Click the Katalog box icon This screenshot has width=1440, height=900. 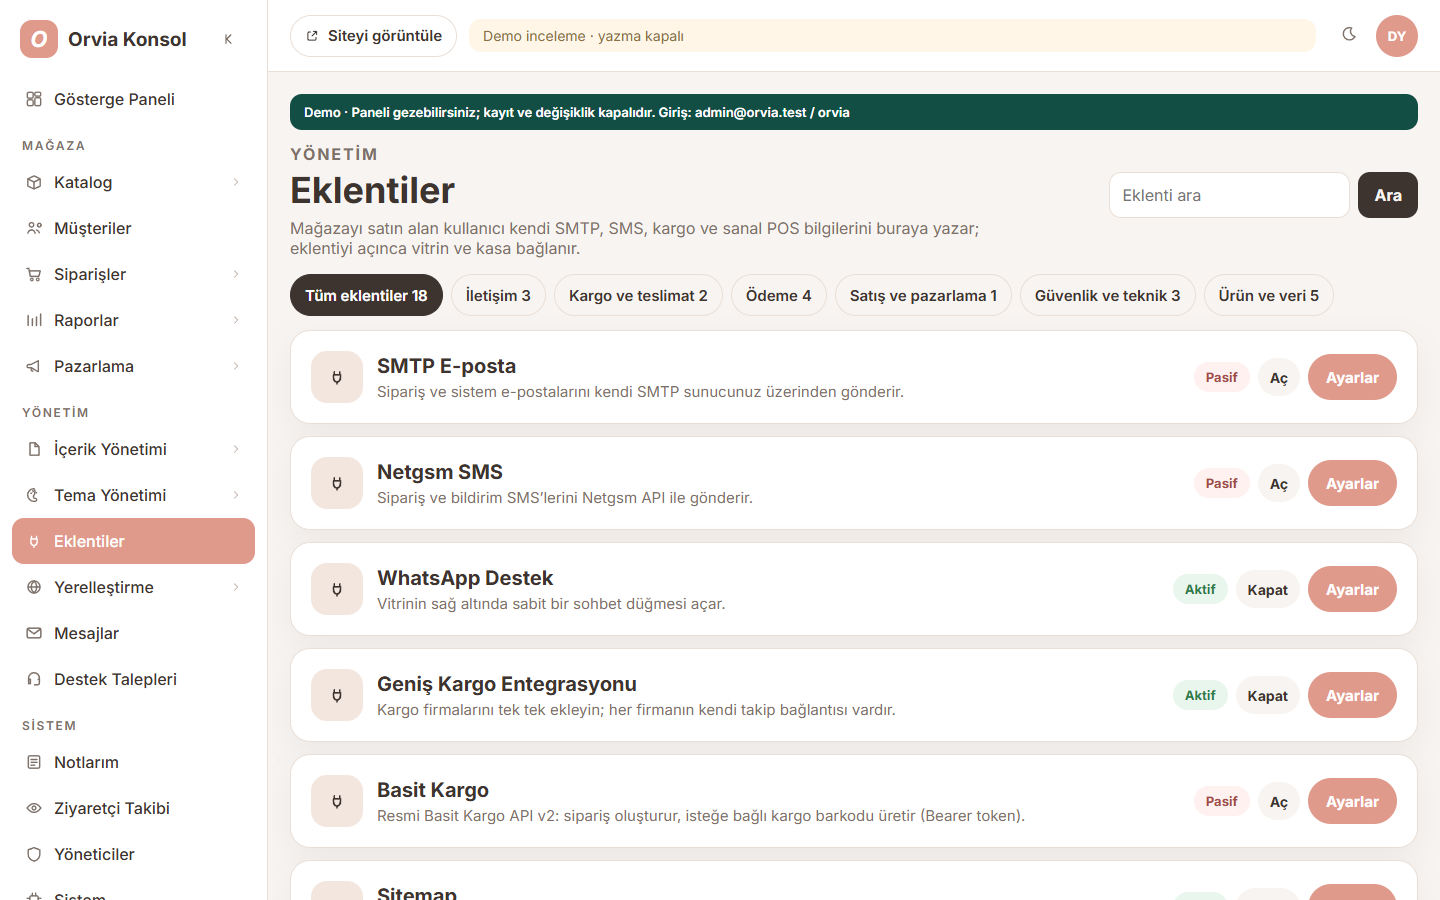click(34, 182)
